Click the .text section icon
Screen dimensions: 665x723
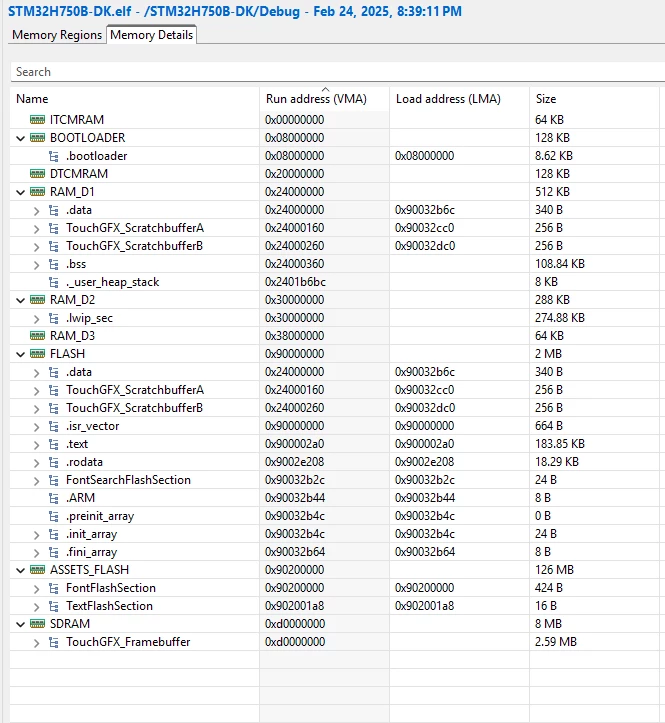click(x=53, y=444)
